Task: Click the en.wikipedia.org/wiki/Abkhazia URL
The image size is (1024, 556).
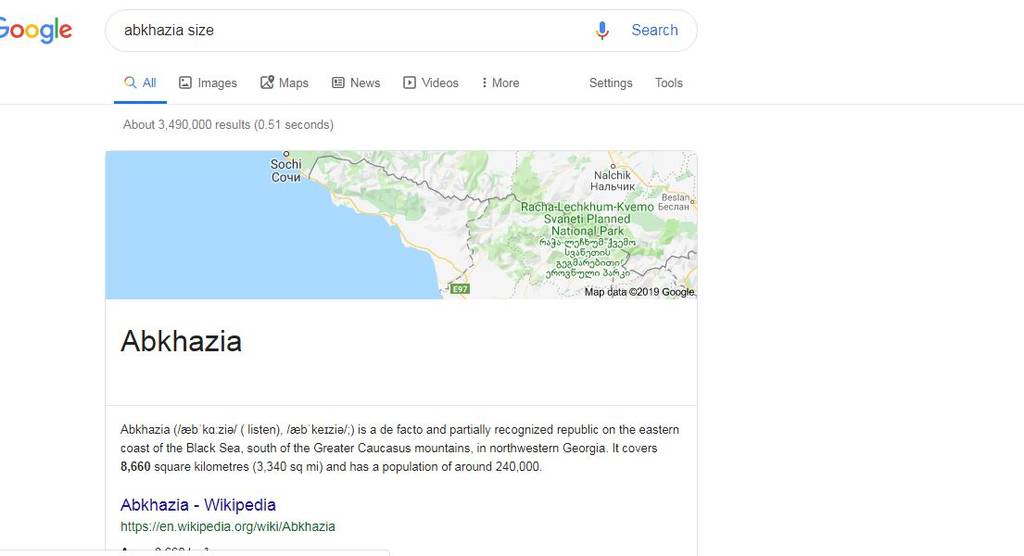Action: click(x=228, y=526)
